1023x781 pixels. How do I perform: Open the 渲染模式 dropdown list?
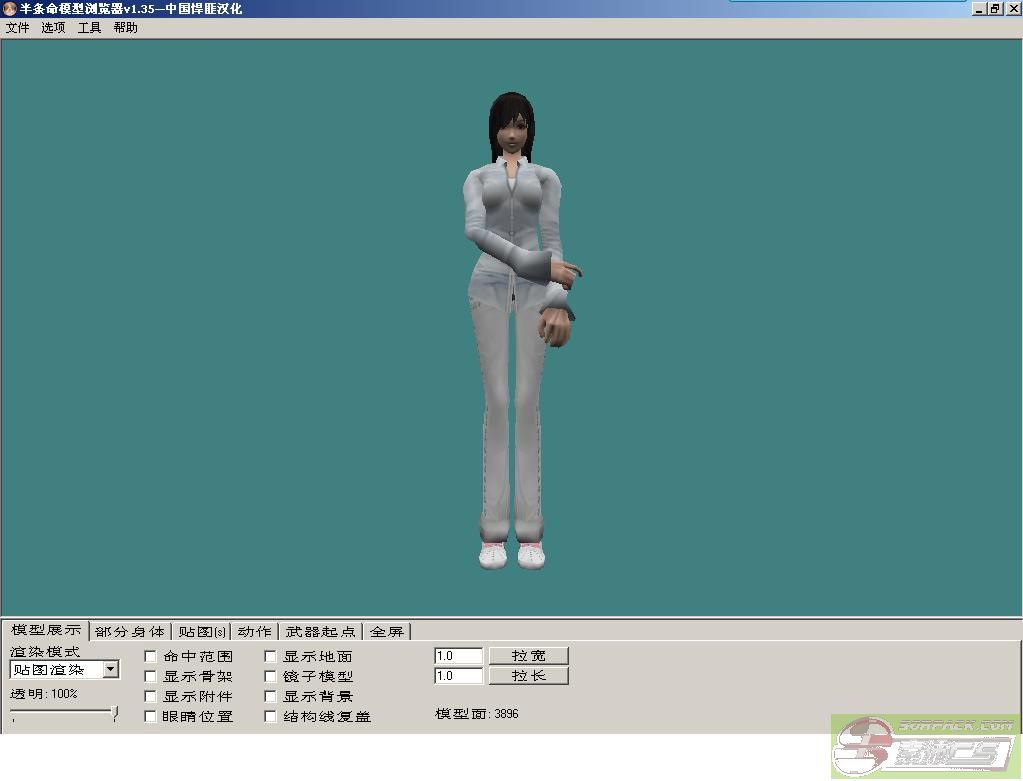click(110, 670)
